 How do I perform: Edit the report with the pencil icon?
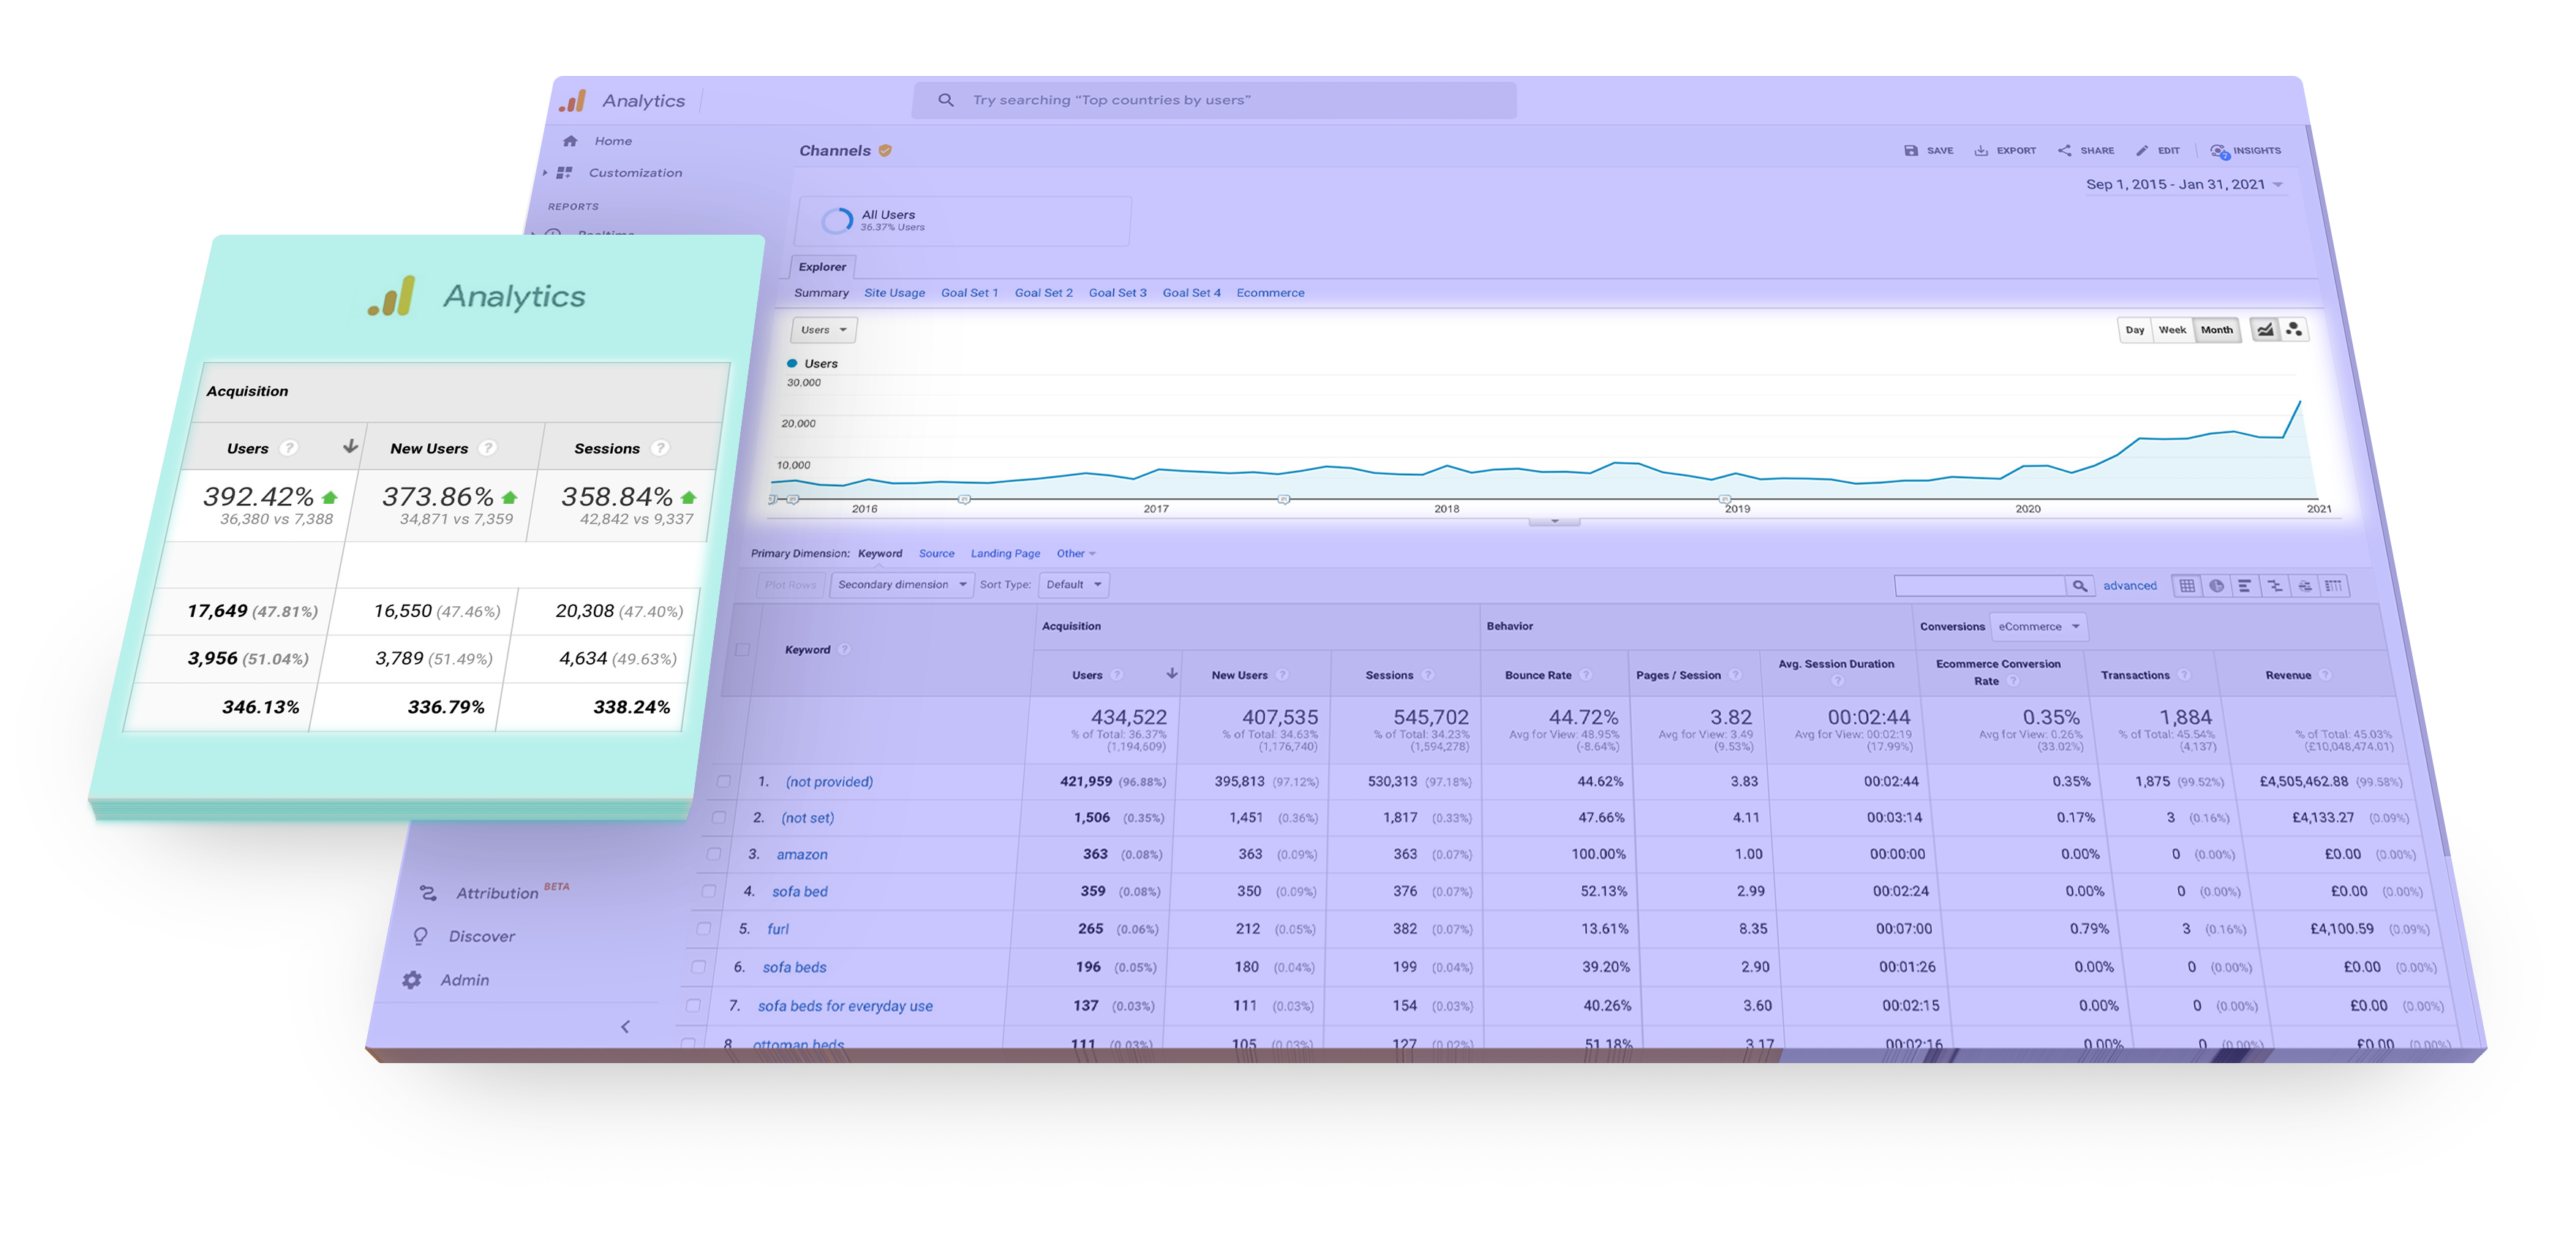[x=2156, y=150]
